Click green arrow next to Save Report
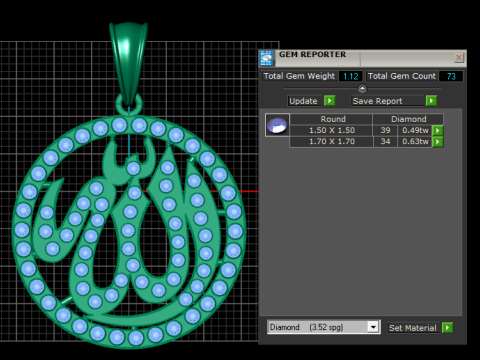The image size is (480, 360). pos(431,101)
